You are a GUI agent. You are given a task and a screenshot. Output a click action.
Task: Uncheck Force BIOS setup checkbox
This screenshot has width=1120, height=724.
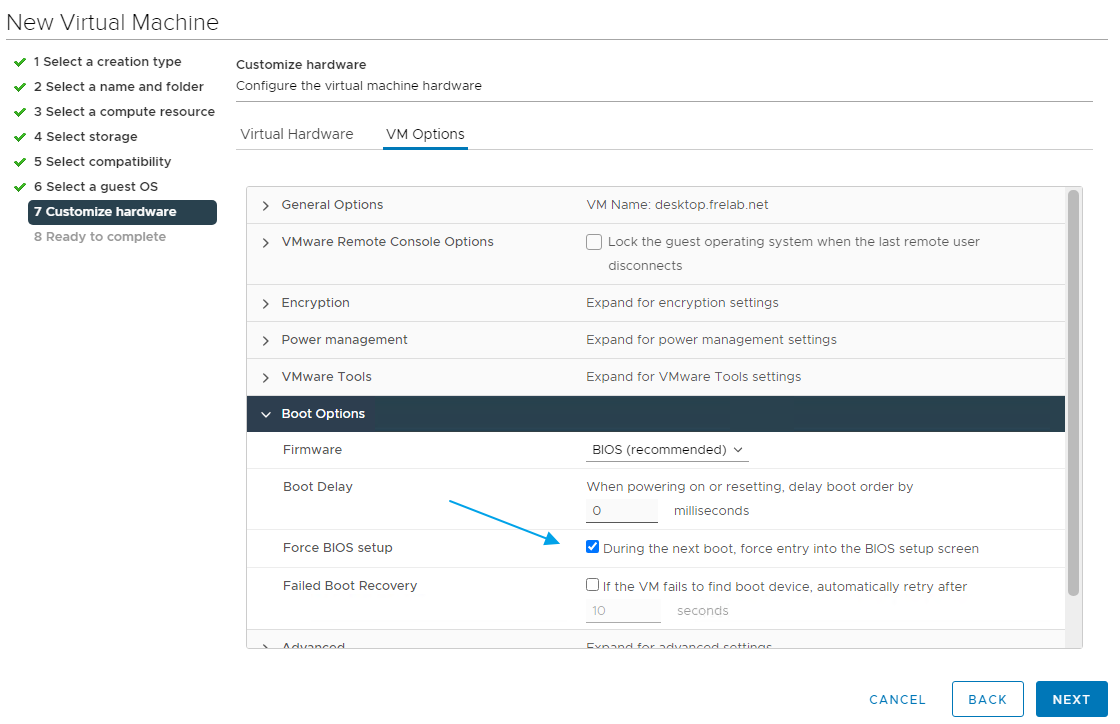coord(593,547)
